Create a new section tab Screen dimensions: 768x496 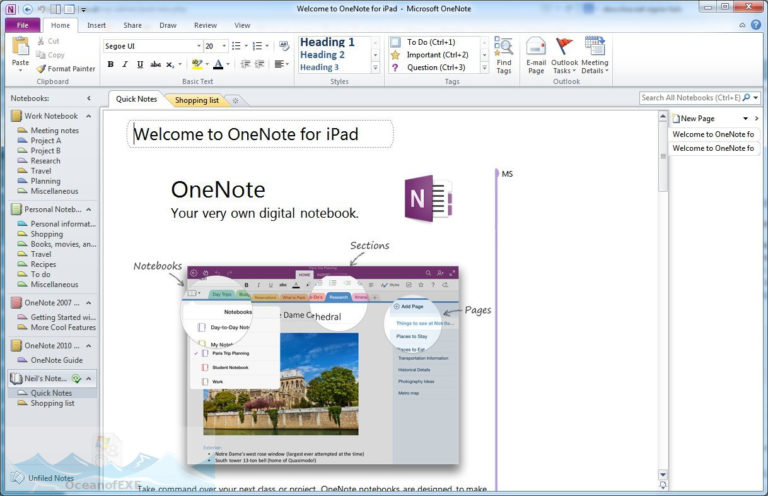(x=236, y=100)
